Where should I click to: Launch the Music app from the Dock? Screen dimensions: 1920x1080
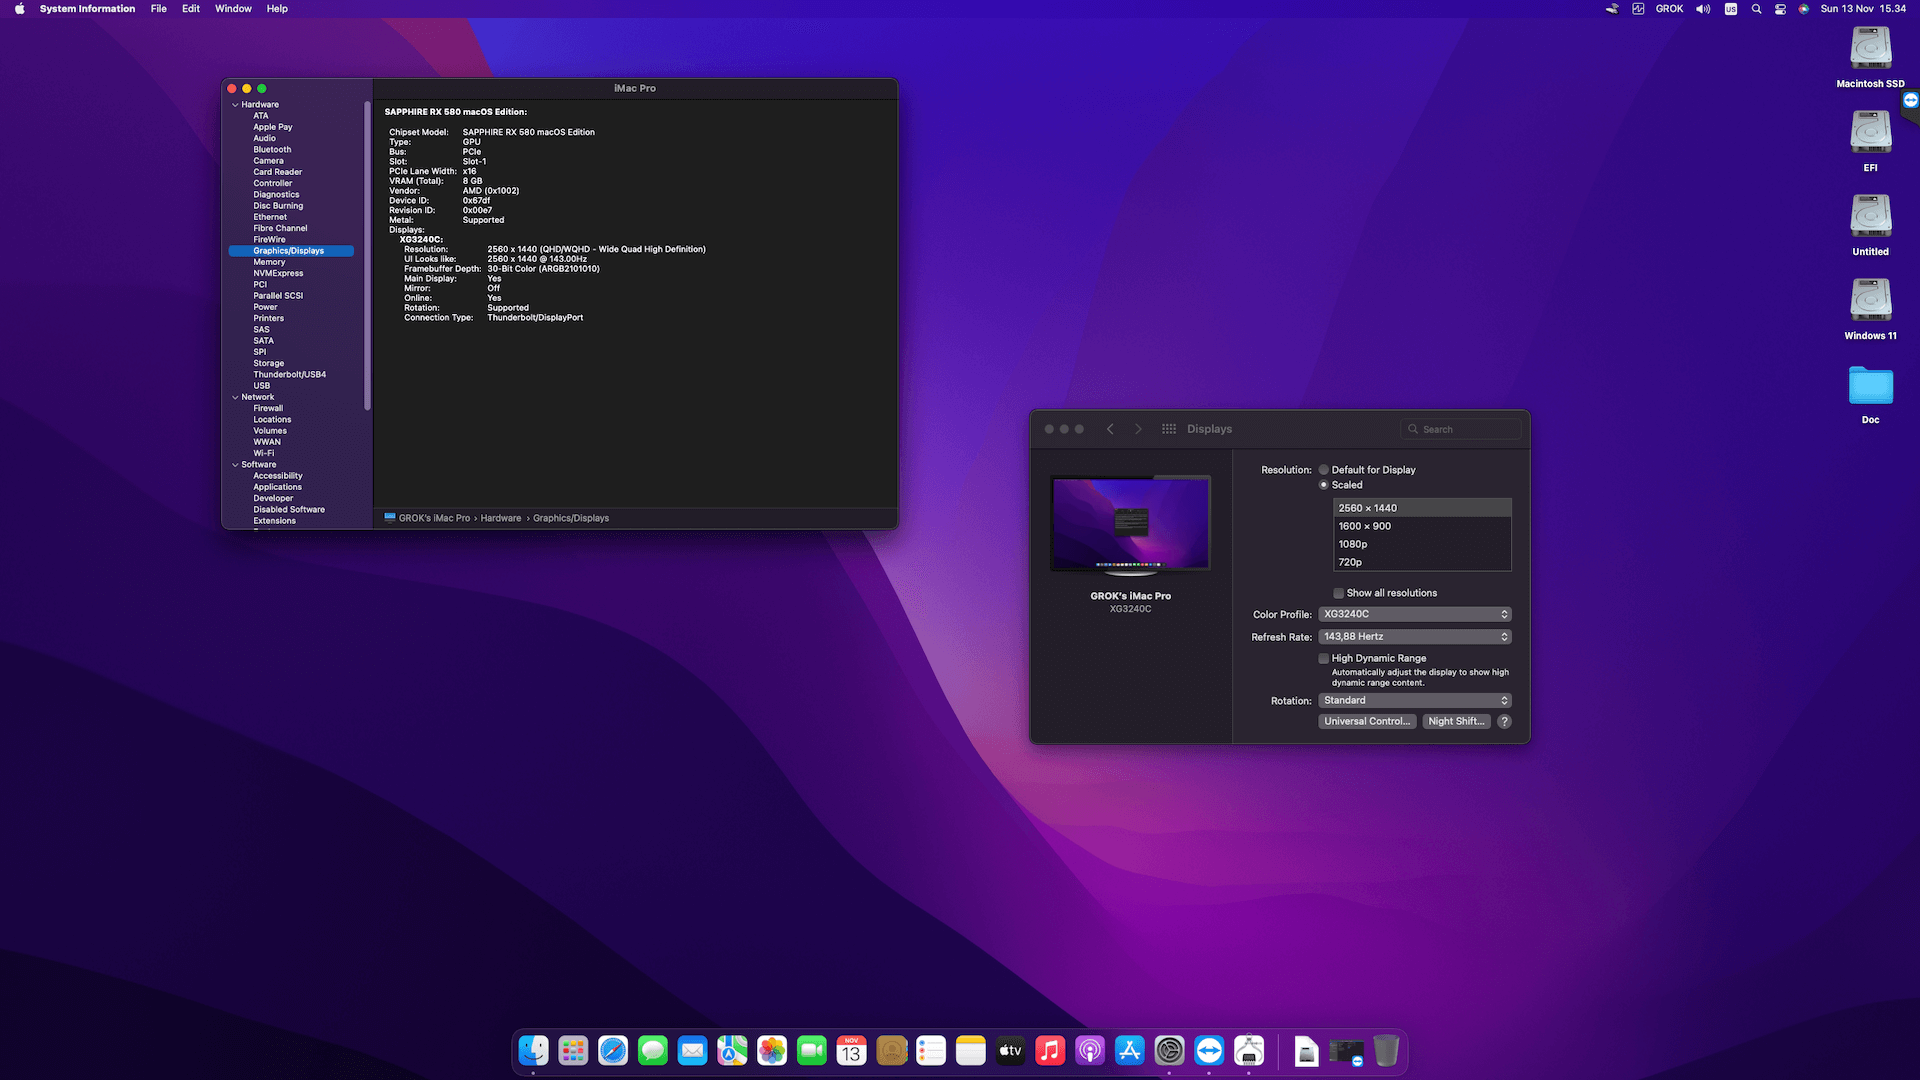[x=1050, y=1051]
